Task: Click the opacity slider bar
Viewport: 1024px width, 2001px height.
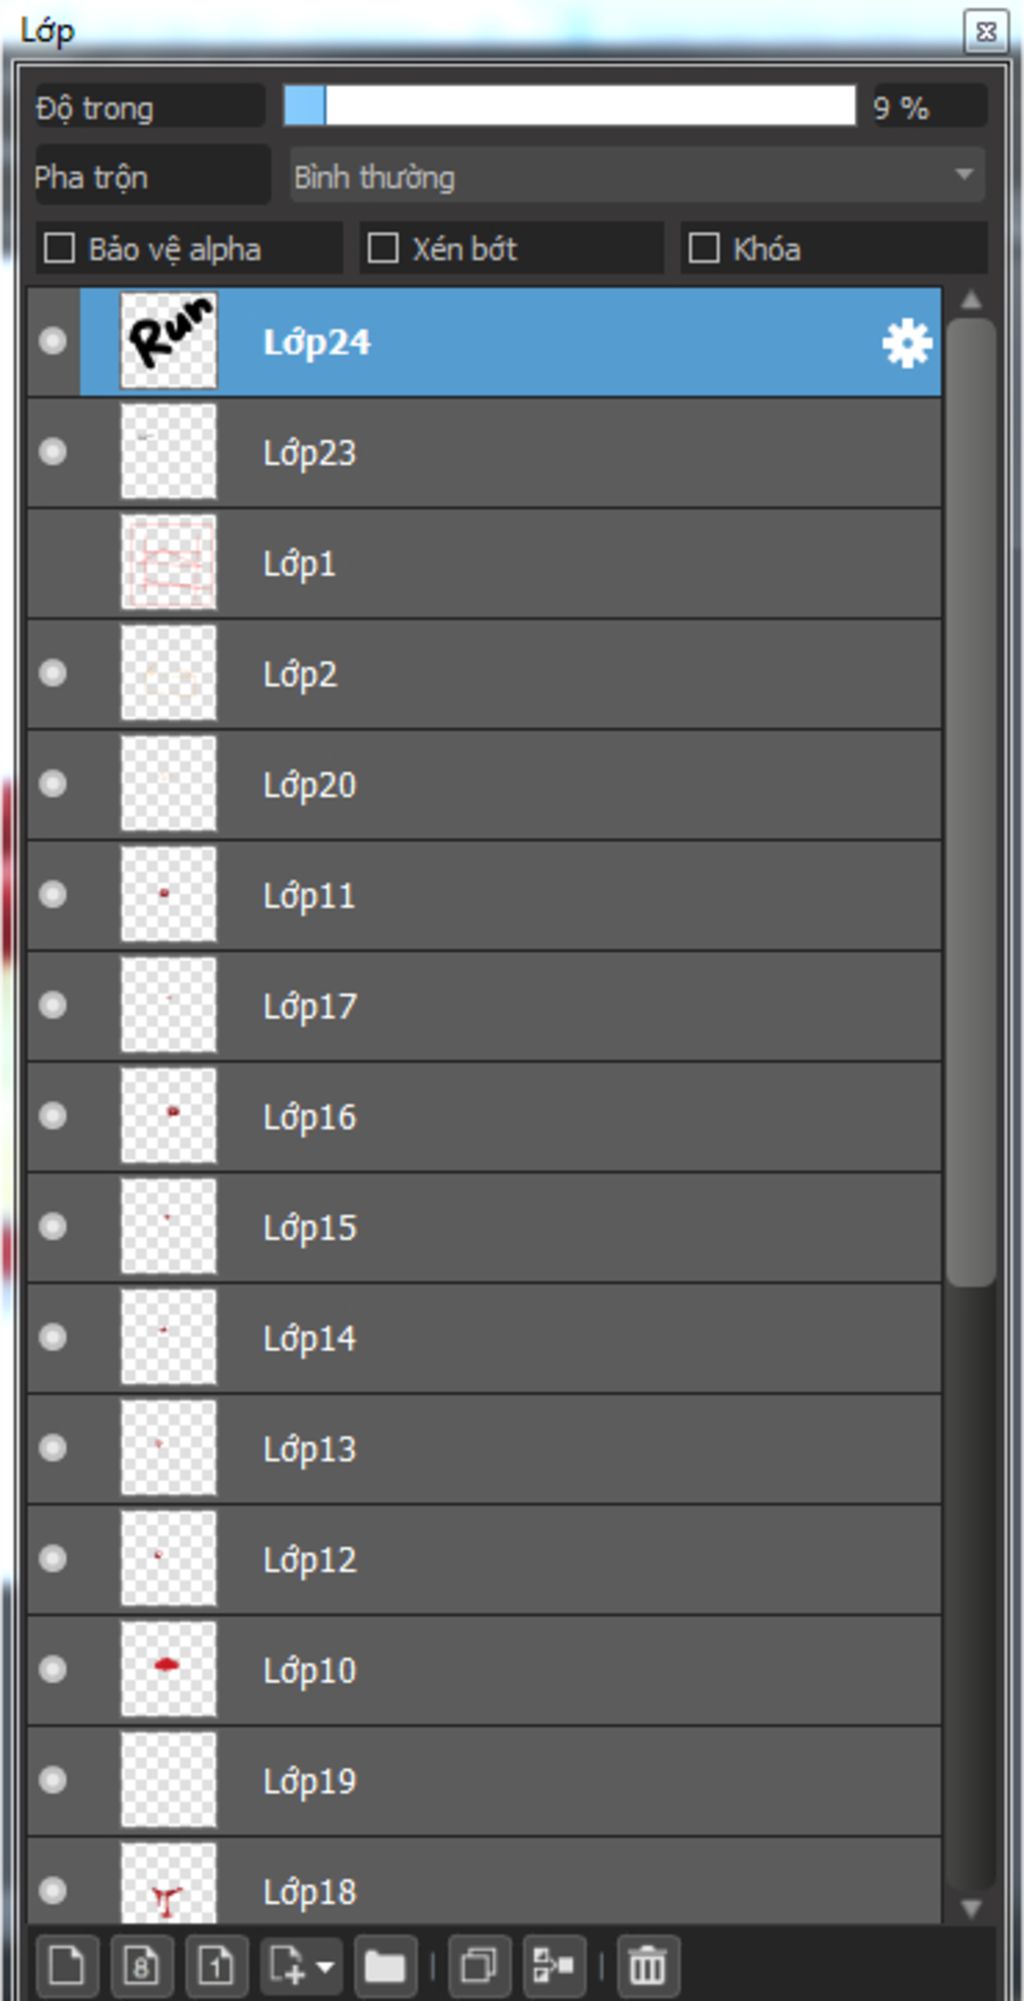Action: pos(570,106)
